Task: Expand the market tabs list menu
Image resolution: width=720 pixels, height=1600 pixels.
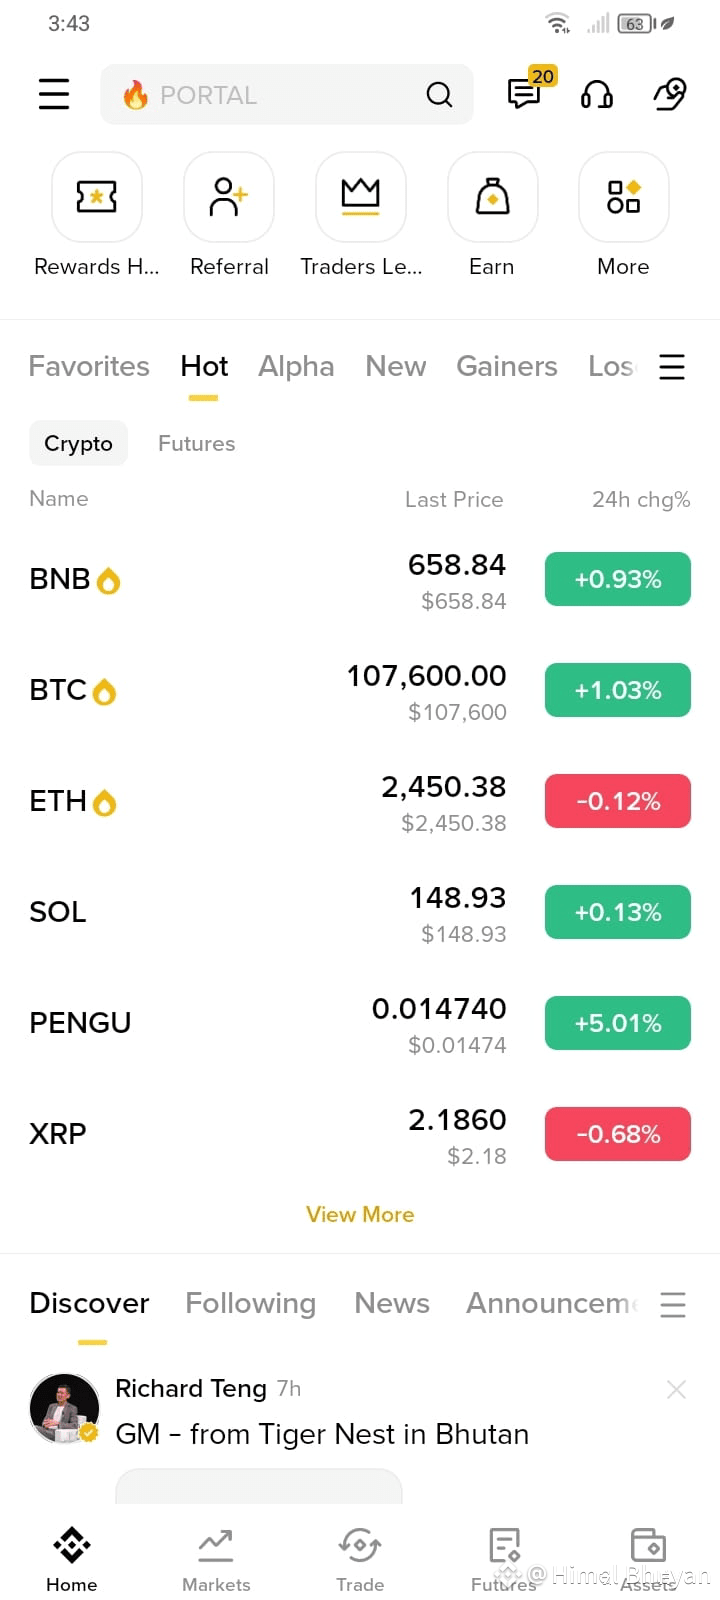Action: pyautogui.click(x=672, y=367)
